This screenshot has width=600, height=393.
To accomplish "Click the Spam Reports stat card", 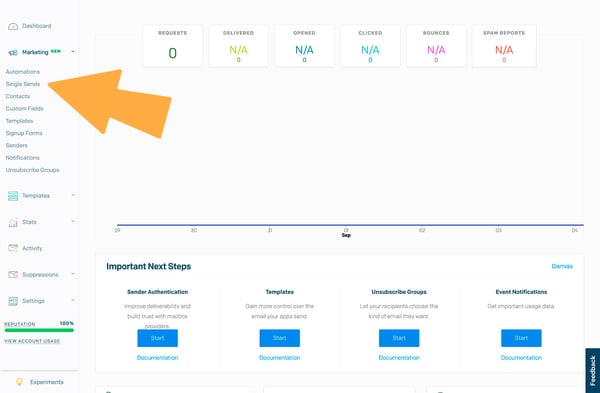I will [504, 46].
